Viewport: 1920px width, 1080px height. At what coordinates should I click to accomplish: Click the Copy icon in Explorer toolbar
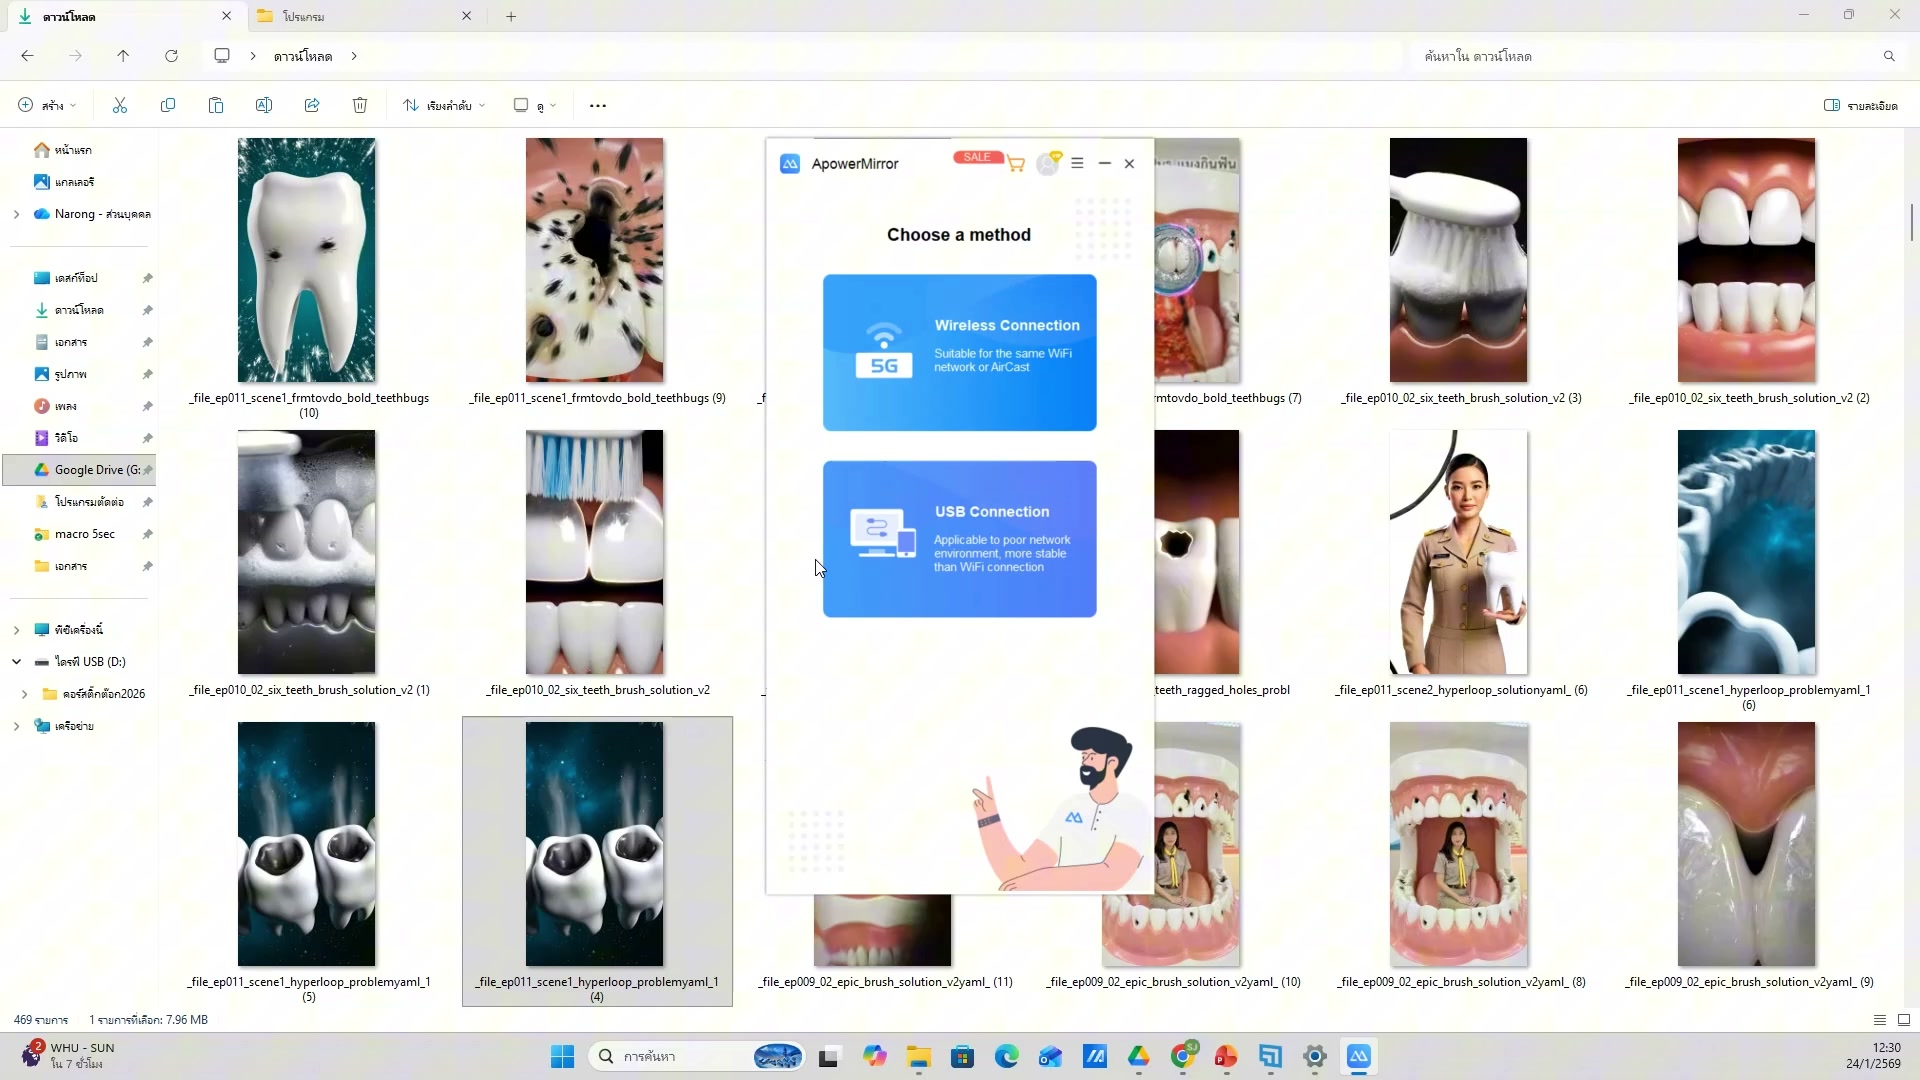(168, 105)
